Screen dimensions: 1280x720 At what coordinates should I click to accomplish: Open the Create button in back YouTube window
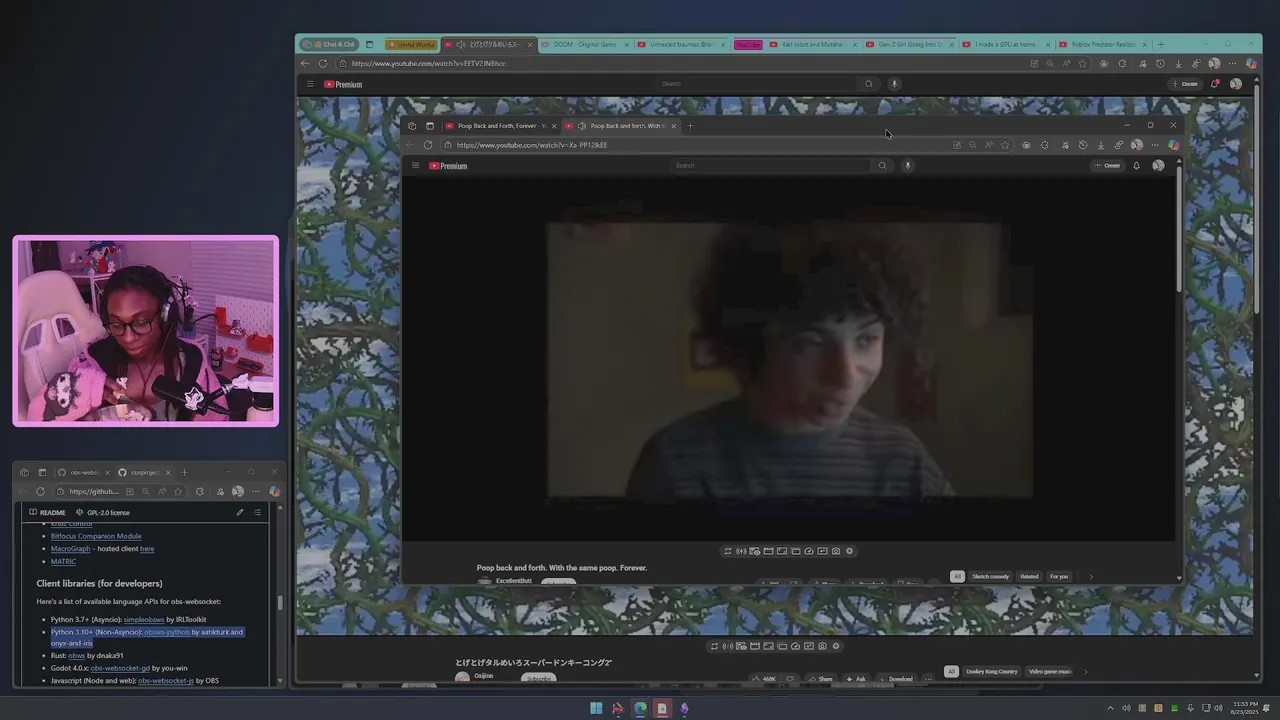1185,84
